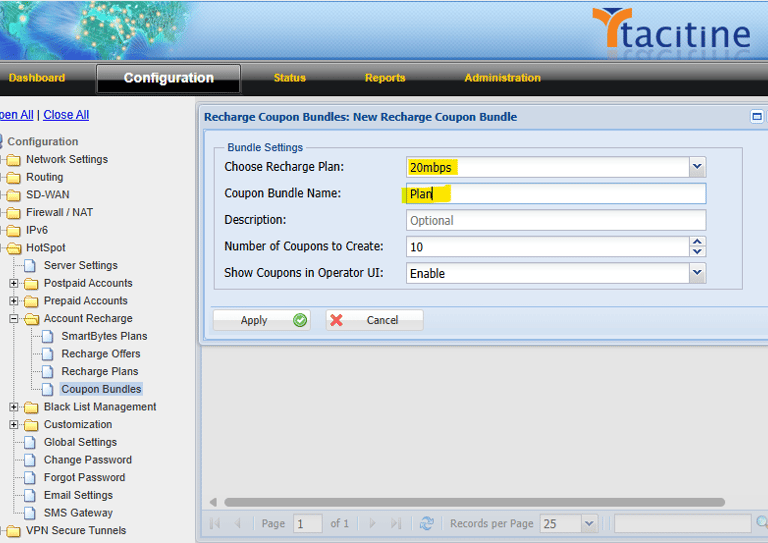The width and height of the screenshot is (768, 543).
Task: Click the Recharge Offers page icon
Action: pyautogui.click(x=48, y=354)
